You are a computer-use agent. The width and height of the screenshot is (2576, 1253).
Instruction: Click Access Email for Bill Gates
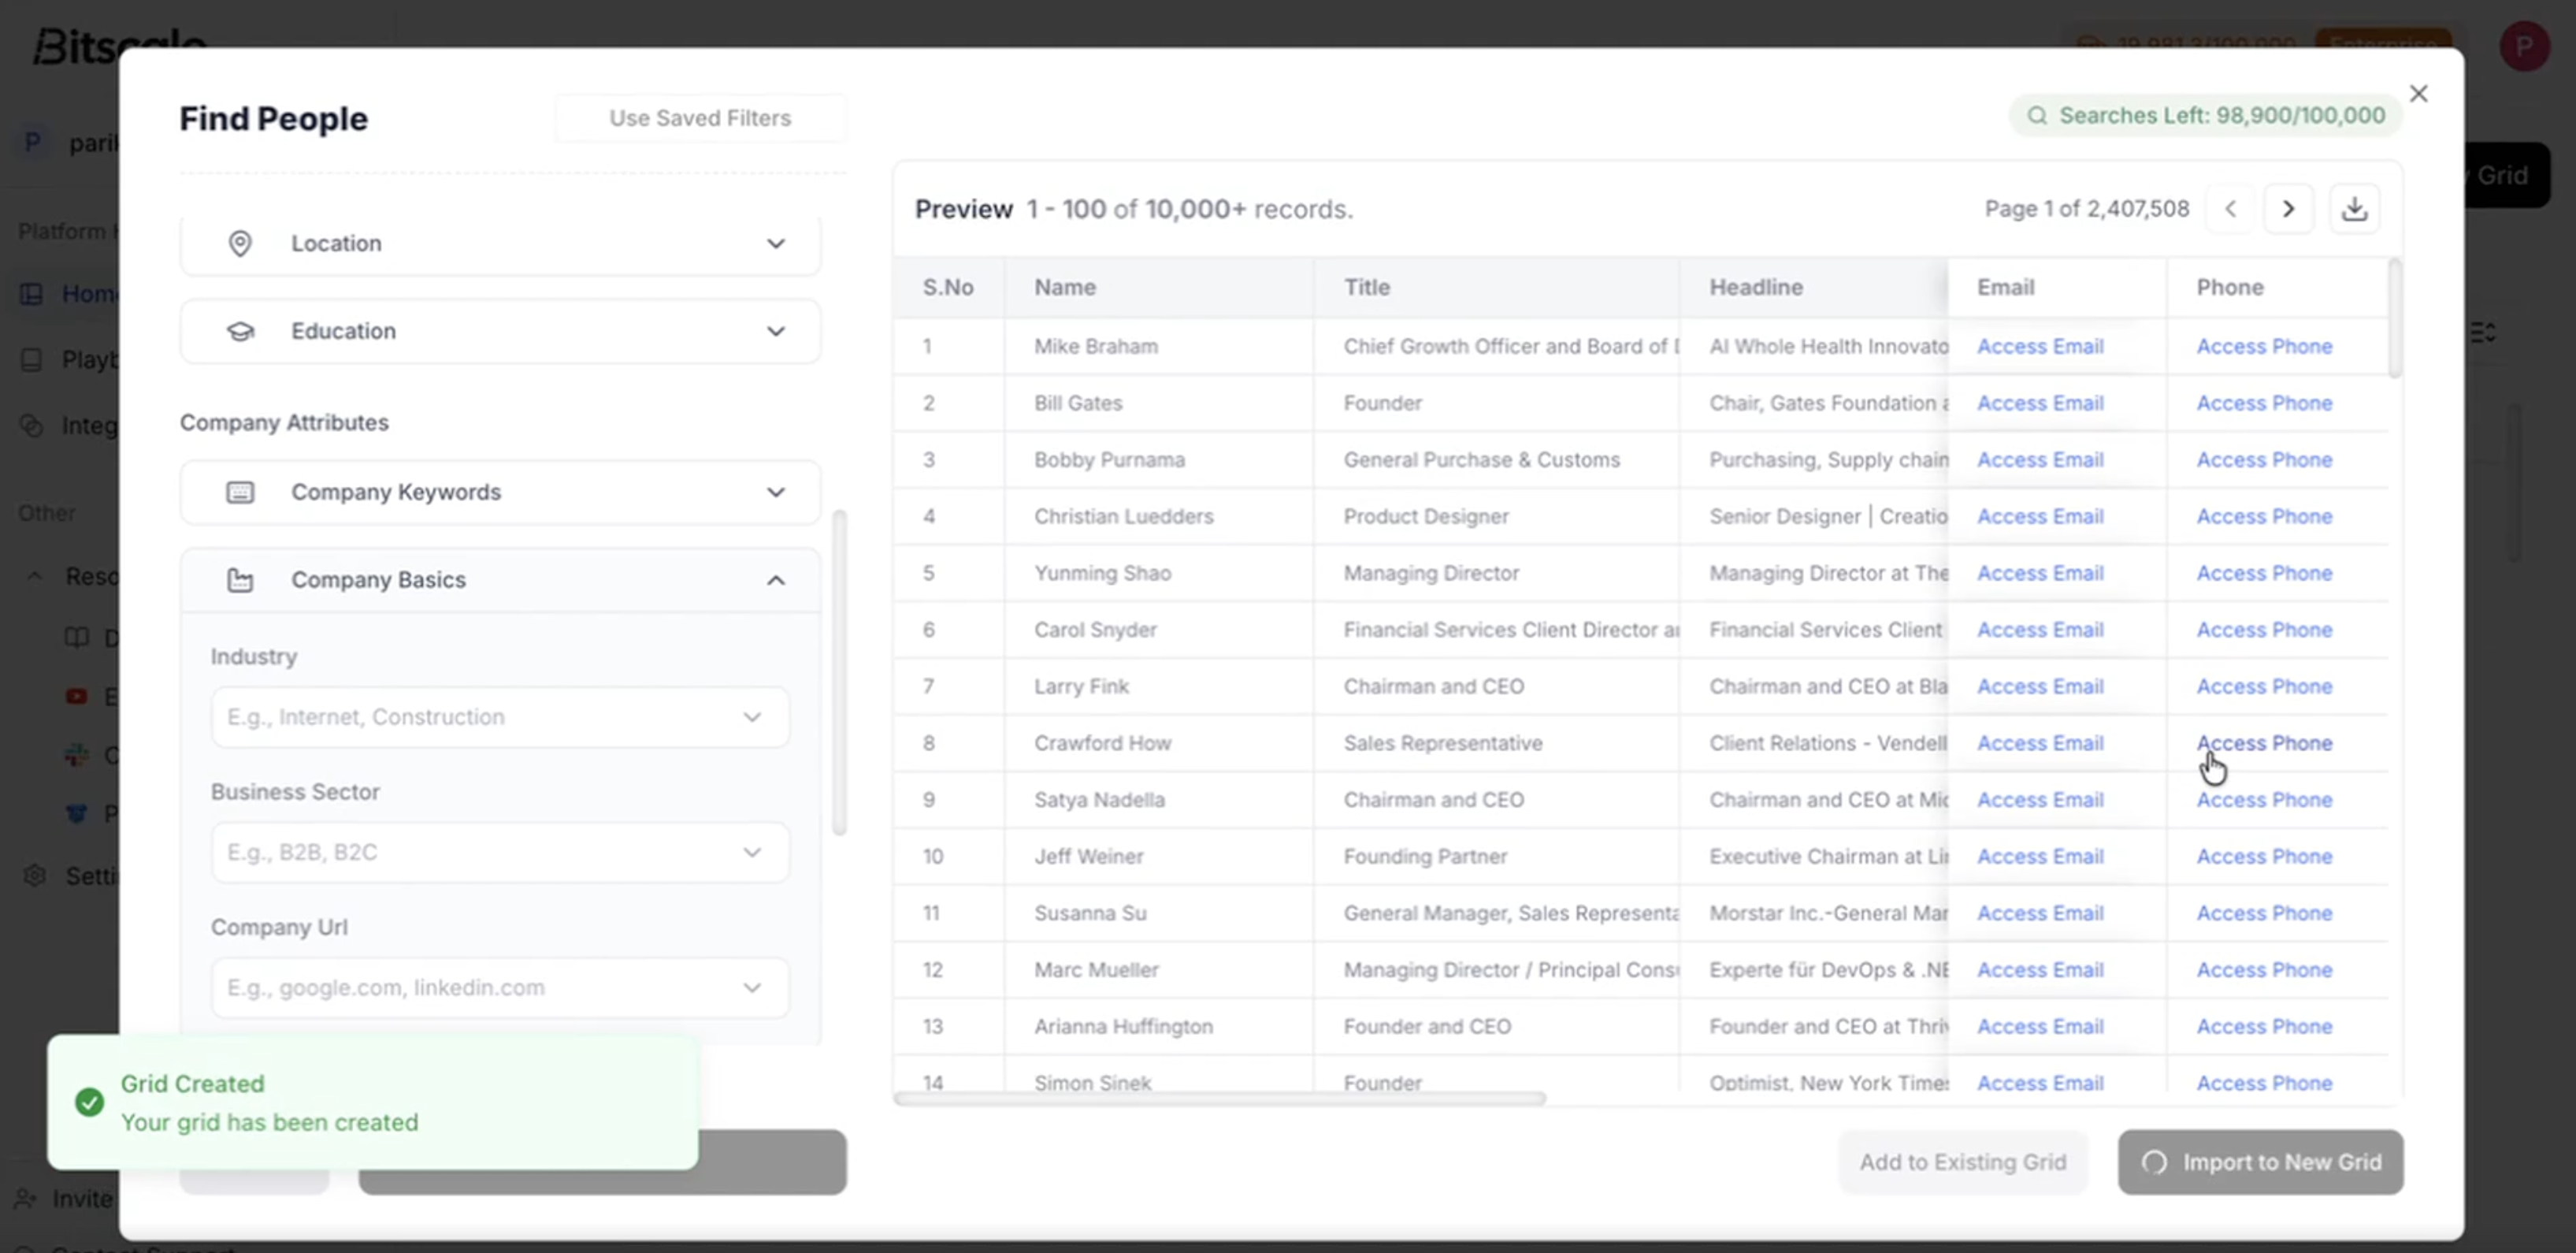point(2040,403)
